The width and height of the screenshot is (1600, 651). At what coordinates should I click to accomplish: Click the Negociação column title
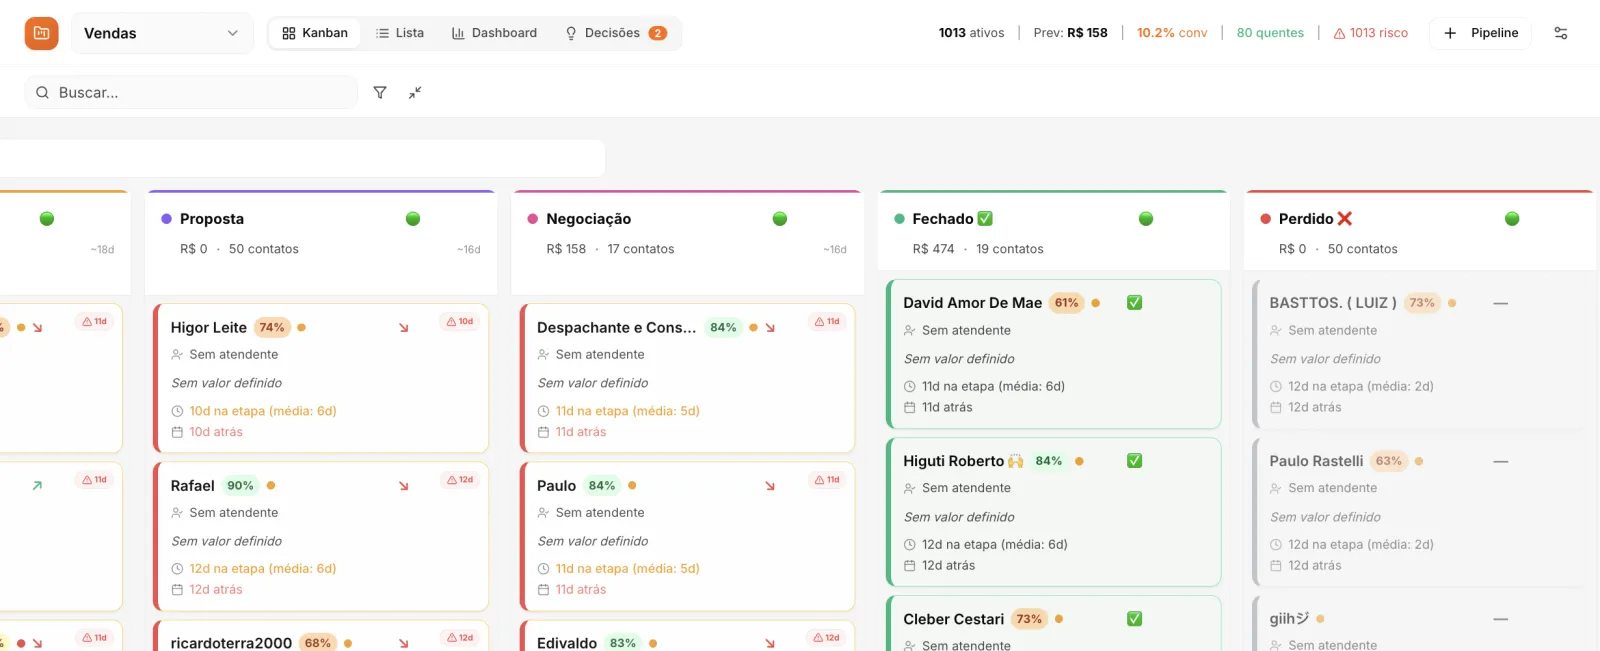(589, 219)
